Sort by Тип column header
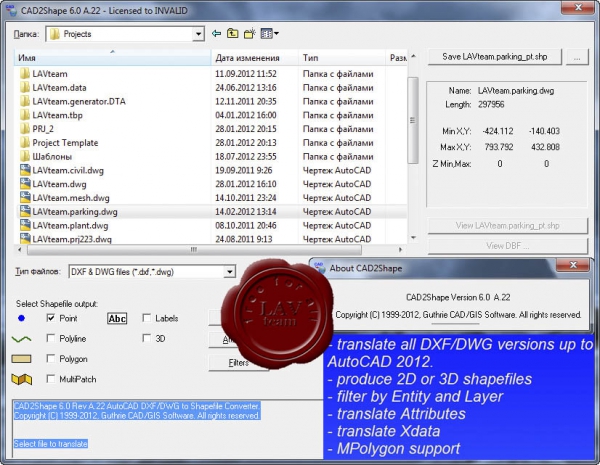 342,58
